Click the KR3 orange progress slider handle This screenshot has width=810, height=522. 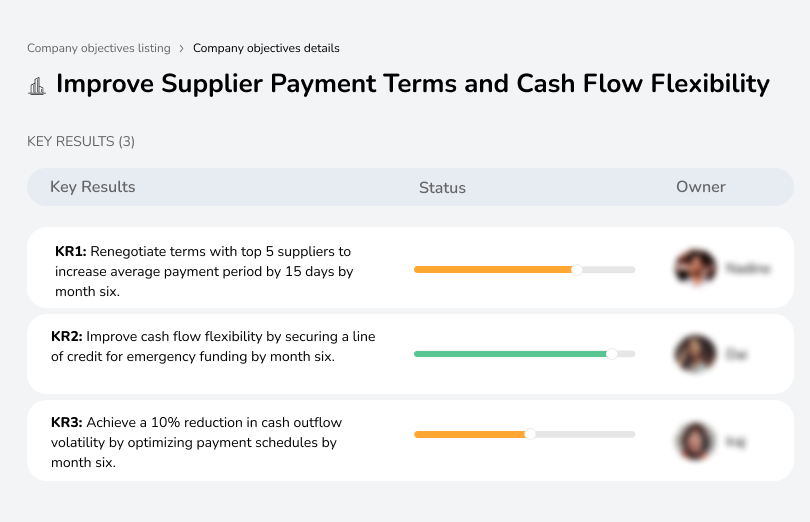pos(530,434)
